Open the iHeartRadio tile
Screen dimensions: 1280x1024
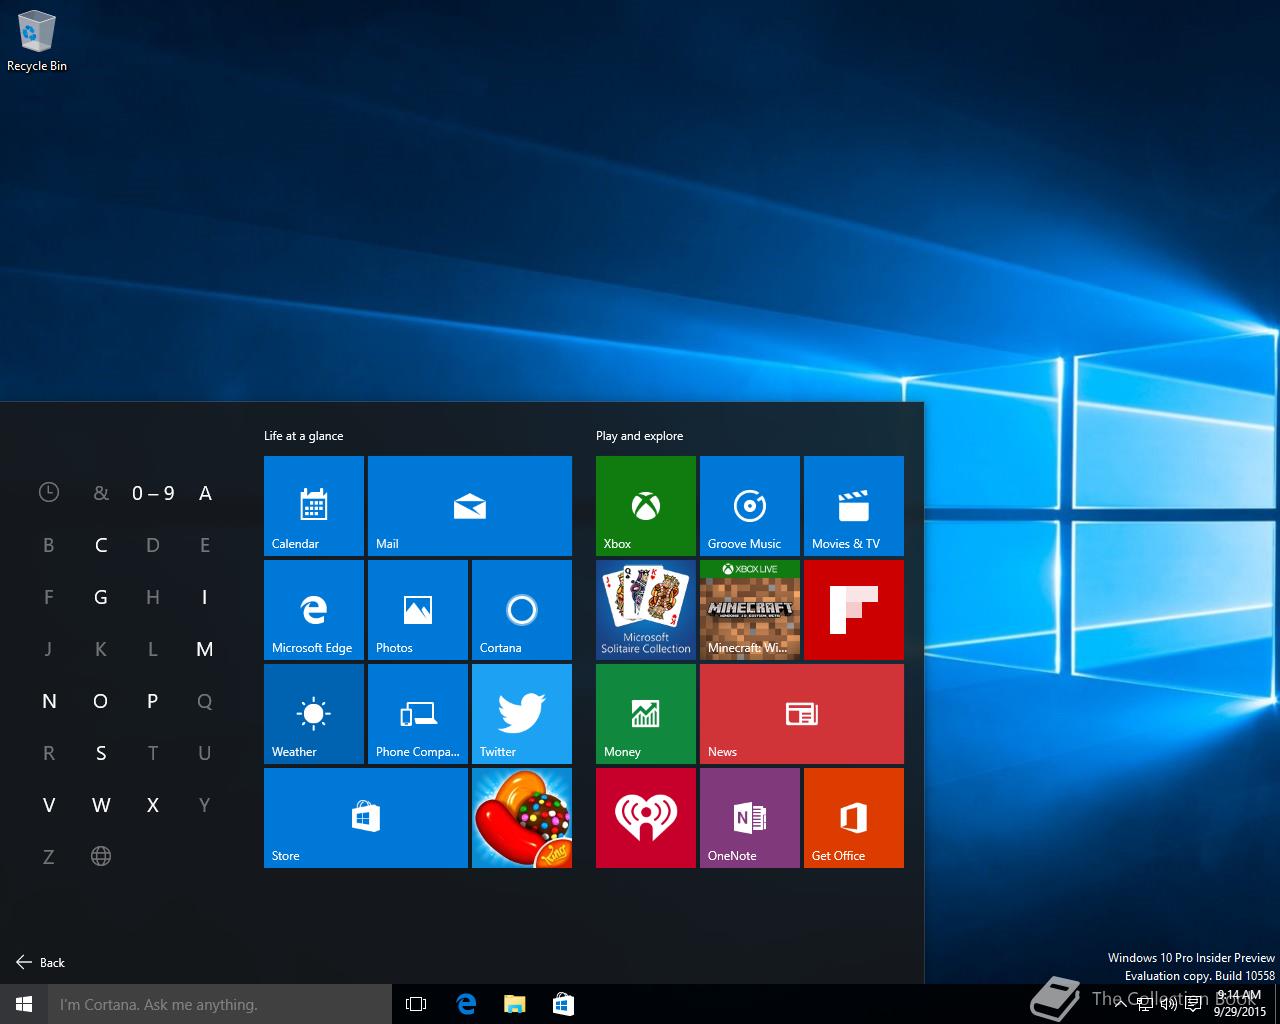pos(646,818)
